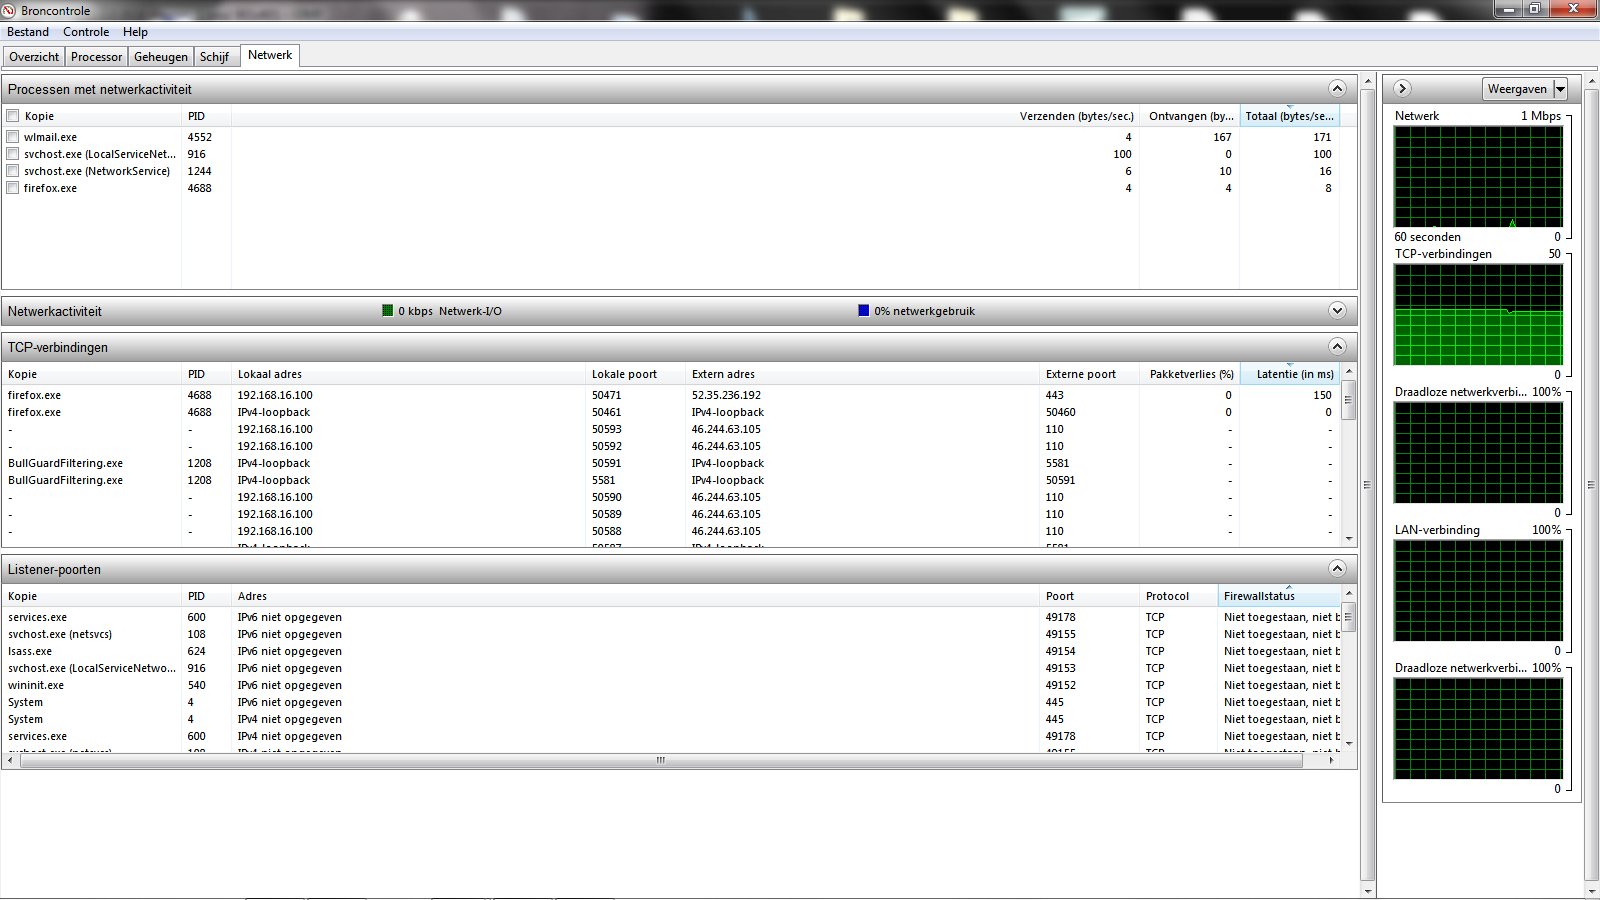
Task: Switch to the Geheugen tab
Action: 160,57
